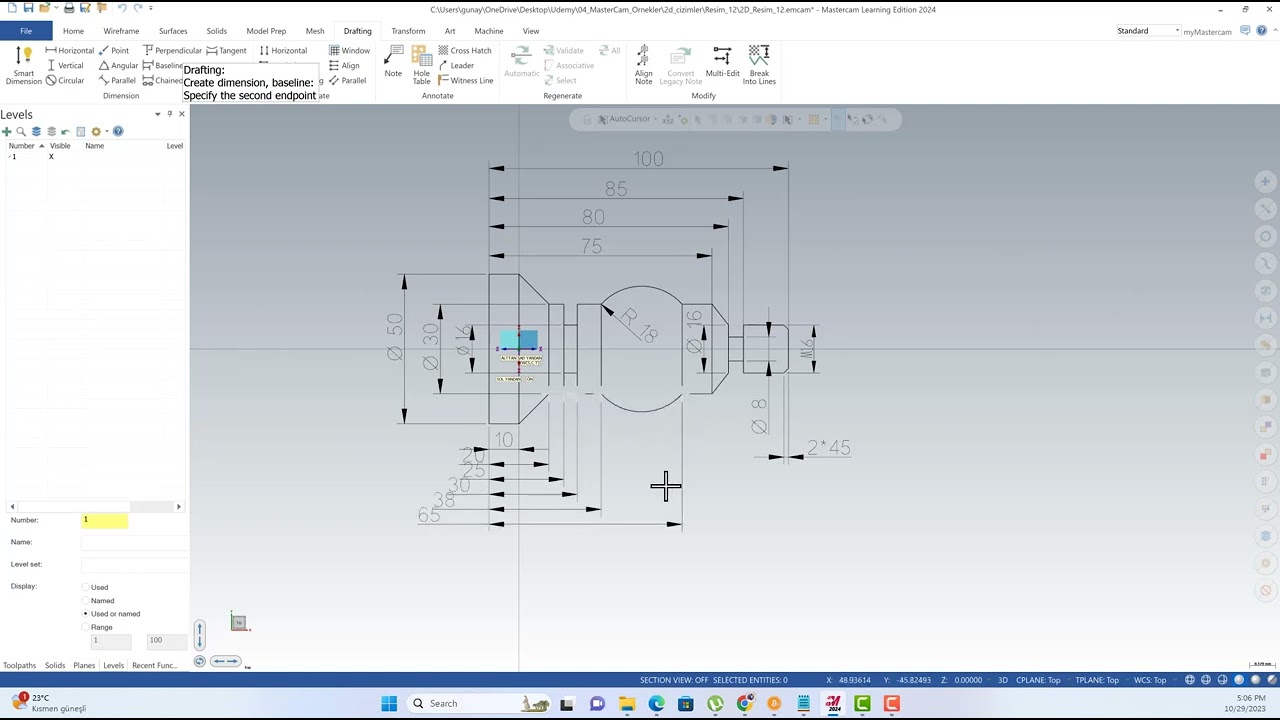
Task: Open the Hole Table tool
Action: [421, 65]
